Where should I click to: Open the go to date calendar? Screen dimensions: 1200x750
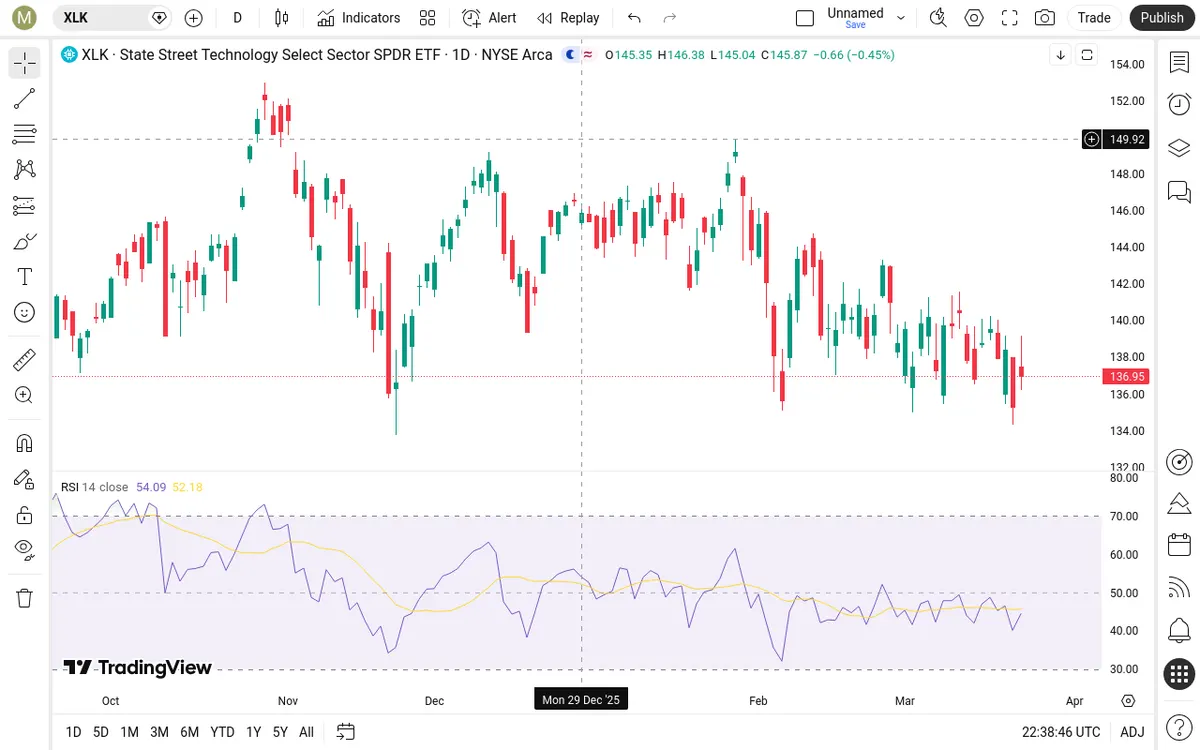(x=346, y=732)
